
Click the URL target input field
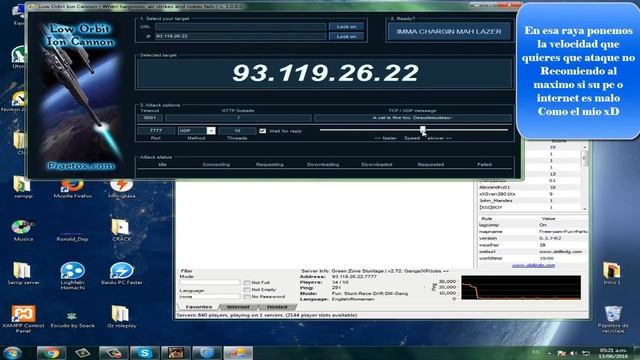[x=240, y=27]
